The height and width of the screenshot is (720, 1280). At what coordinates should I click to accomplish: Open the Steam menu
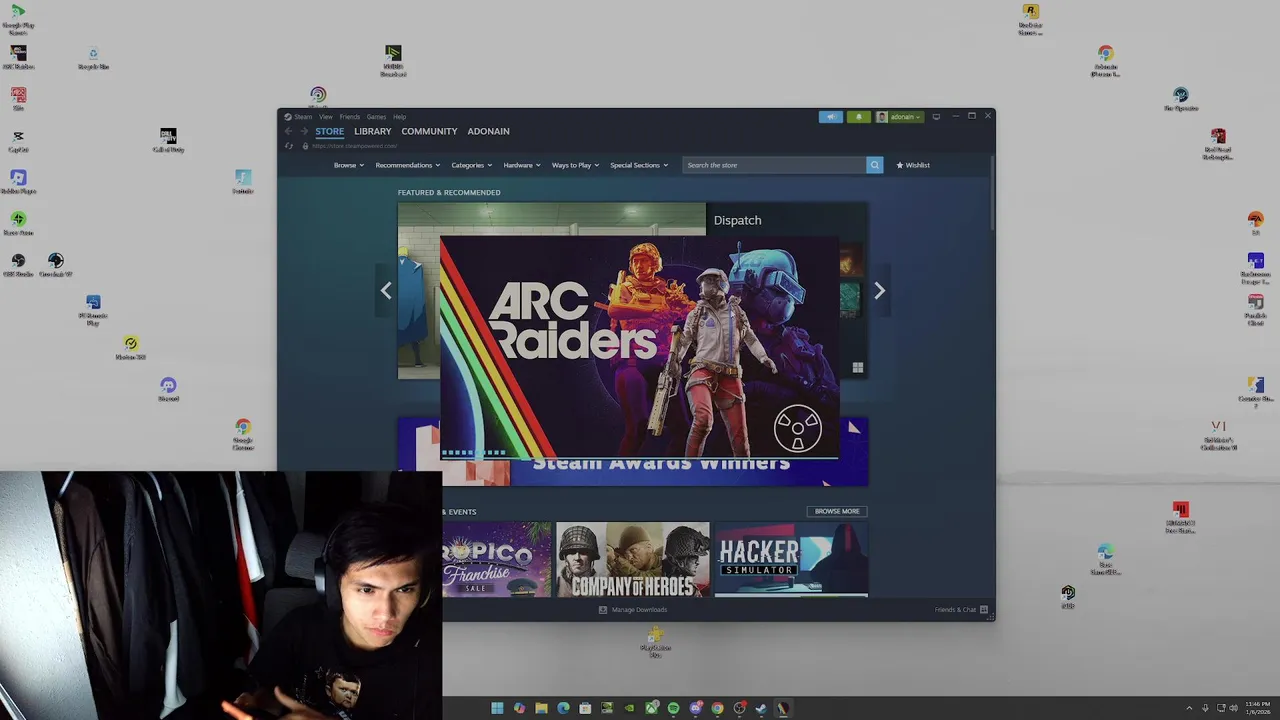coord(302,117)
